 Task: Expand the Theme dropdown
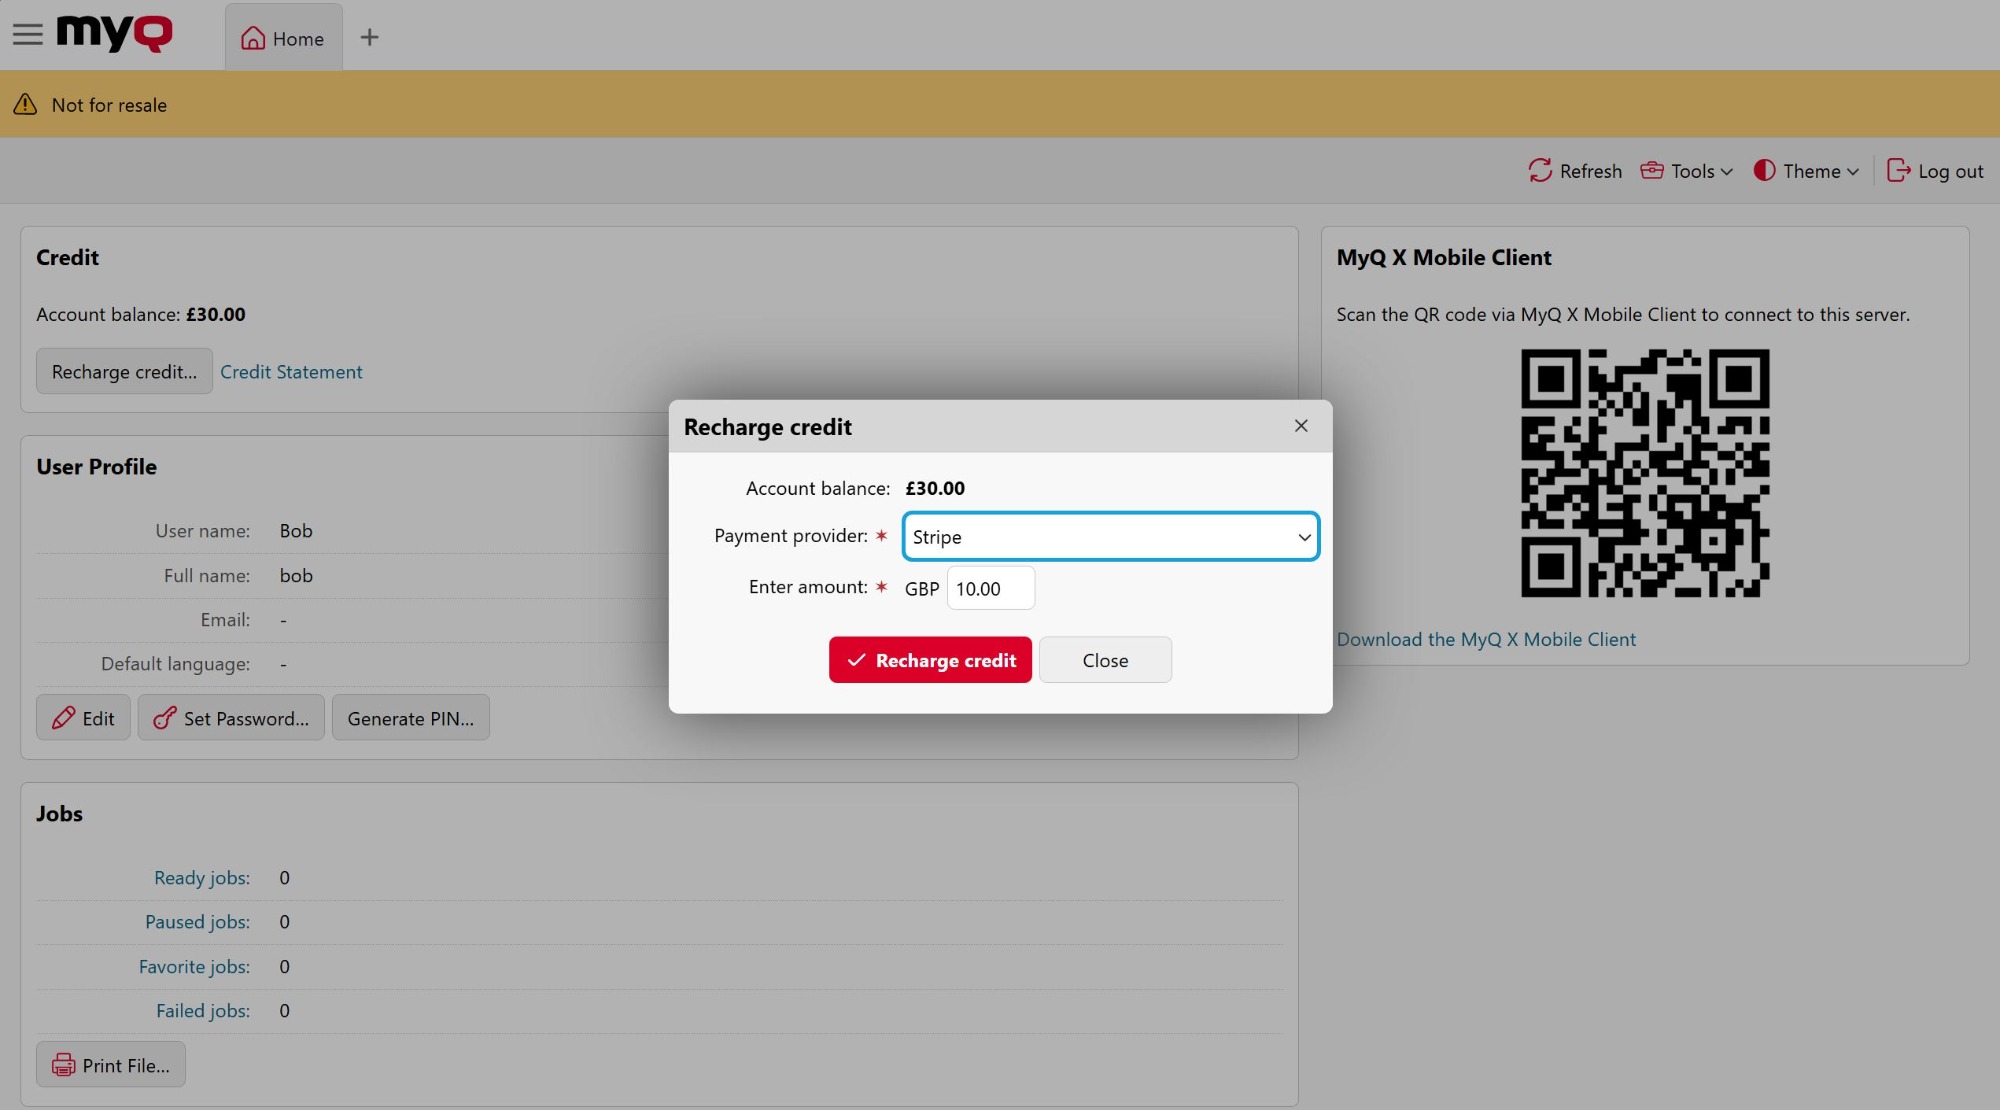pos(1806,171)
